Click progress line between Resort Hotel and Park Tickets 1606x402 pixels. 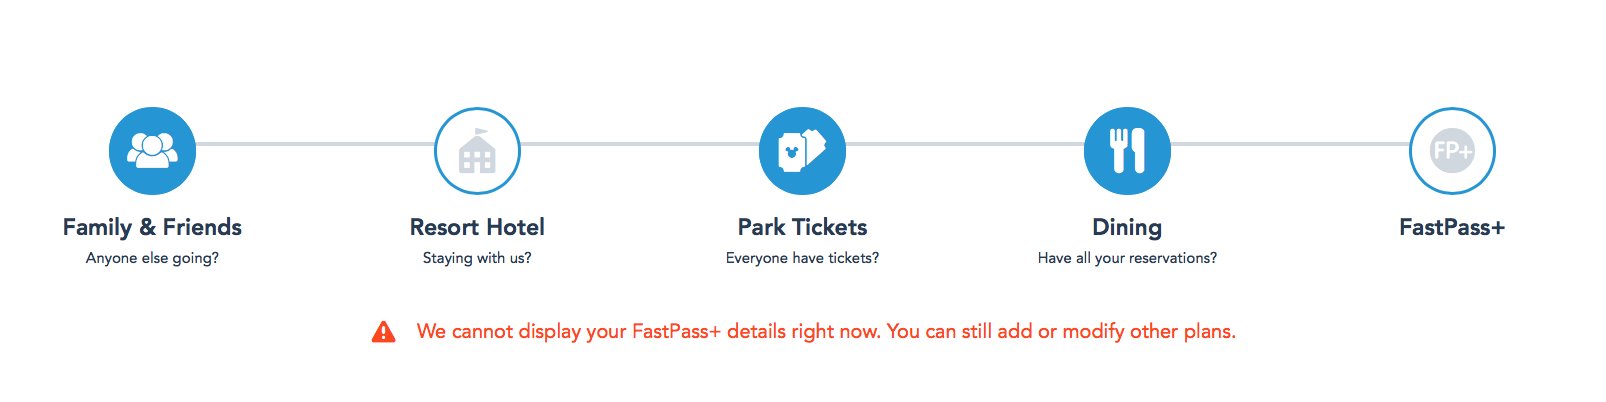pos(640,144)
